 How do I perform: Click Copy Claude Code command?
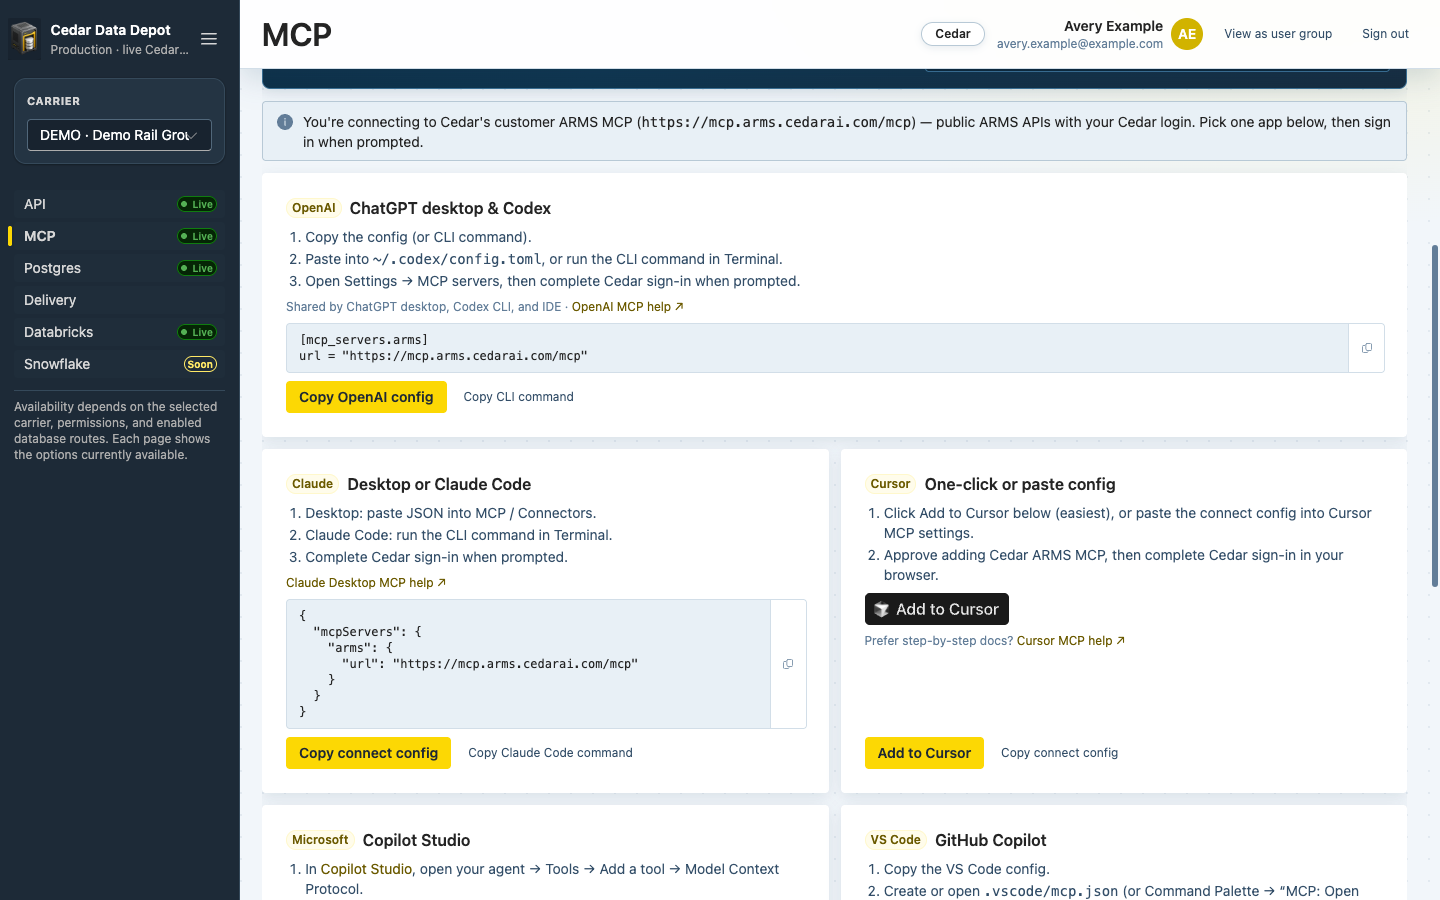click(550, 753)
